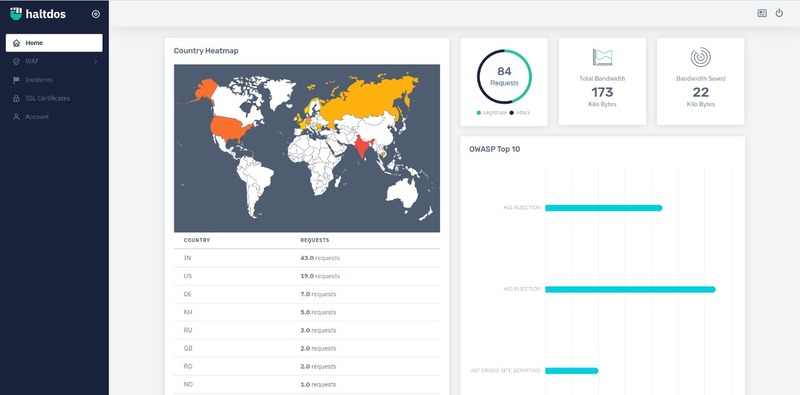Click the Incidents flag icon
This screenshot has width=800, height=395.
[16, 80]
